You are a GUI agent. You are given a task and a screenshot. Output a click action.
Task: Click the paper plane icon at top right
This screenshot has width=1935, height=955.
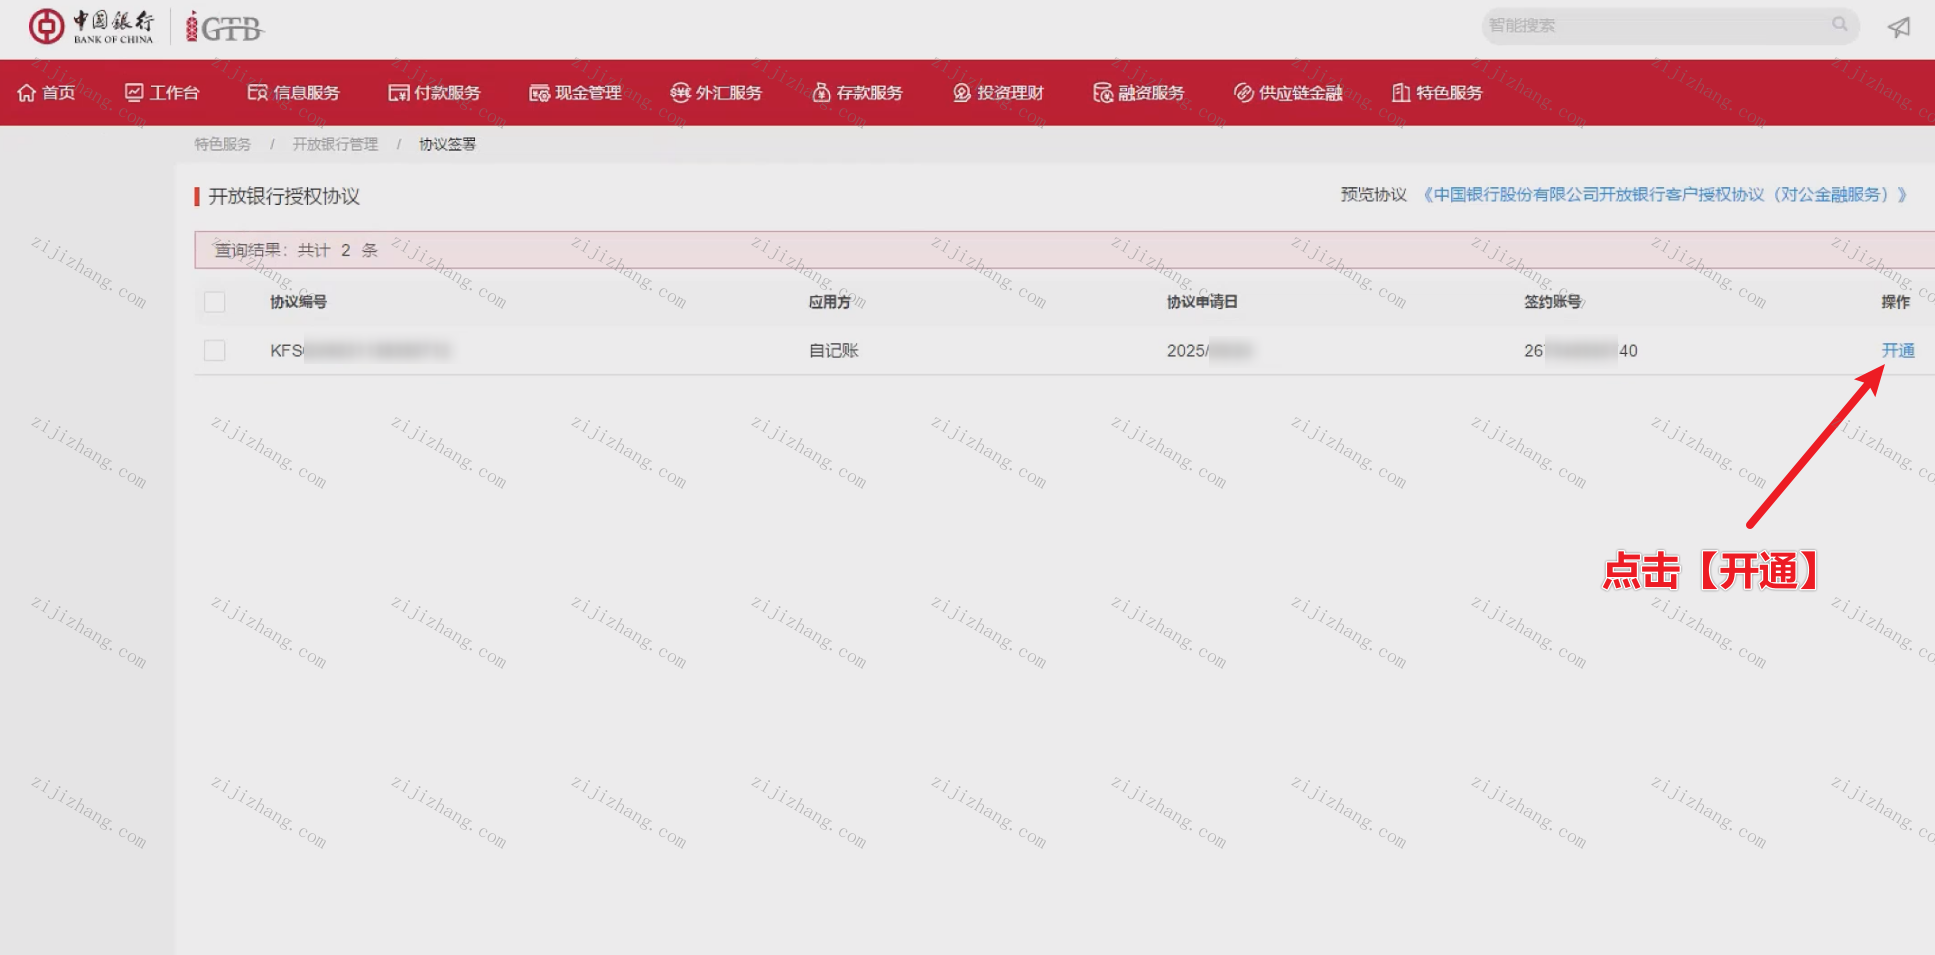[x=1898, y=27]
